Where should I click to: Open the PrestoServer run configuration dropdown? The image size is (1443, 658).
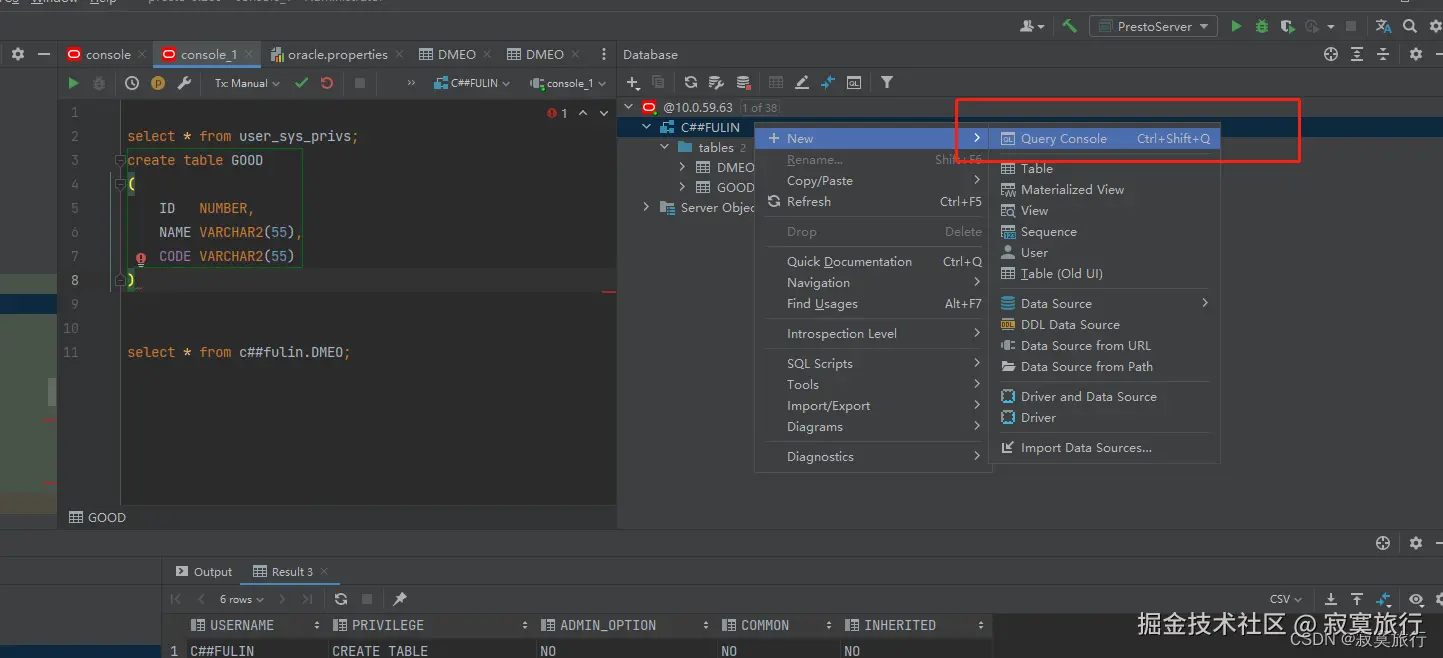(x=1153, y=27)
